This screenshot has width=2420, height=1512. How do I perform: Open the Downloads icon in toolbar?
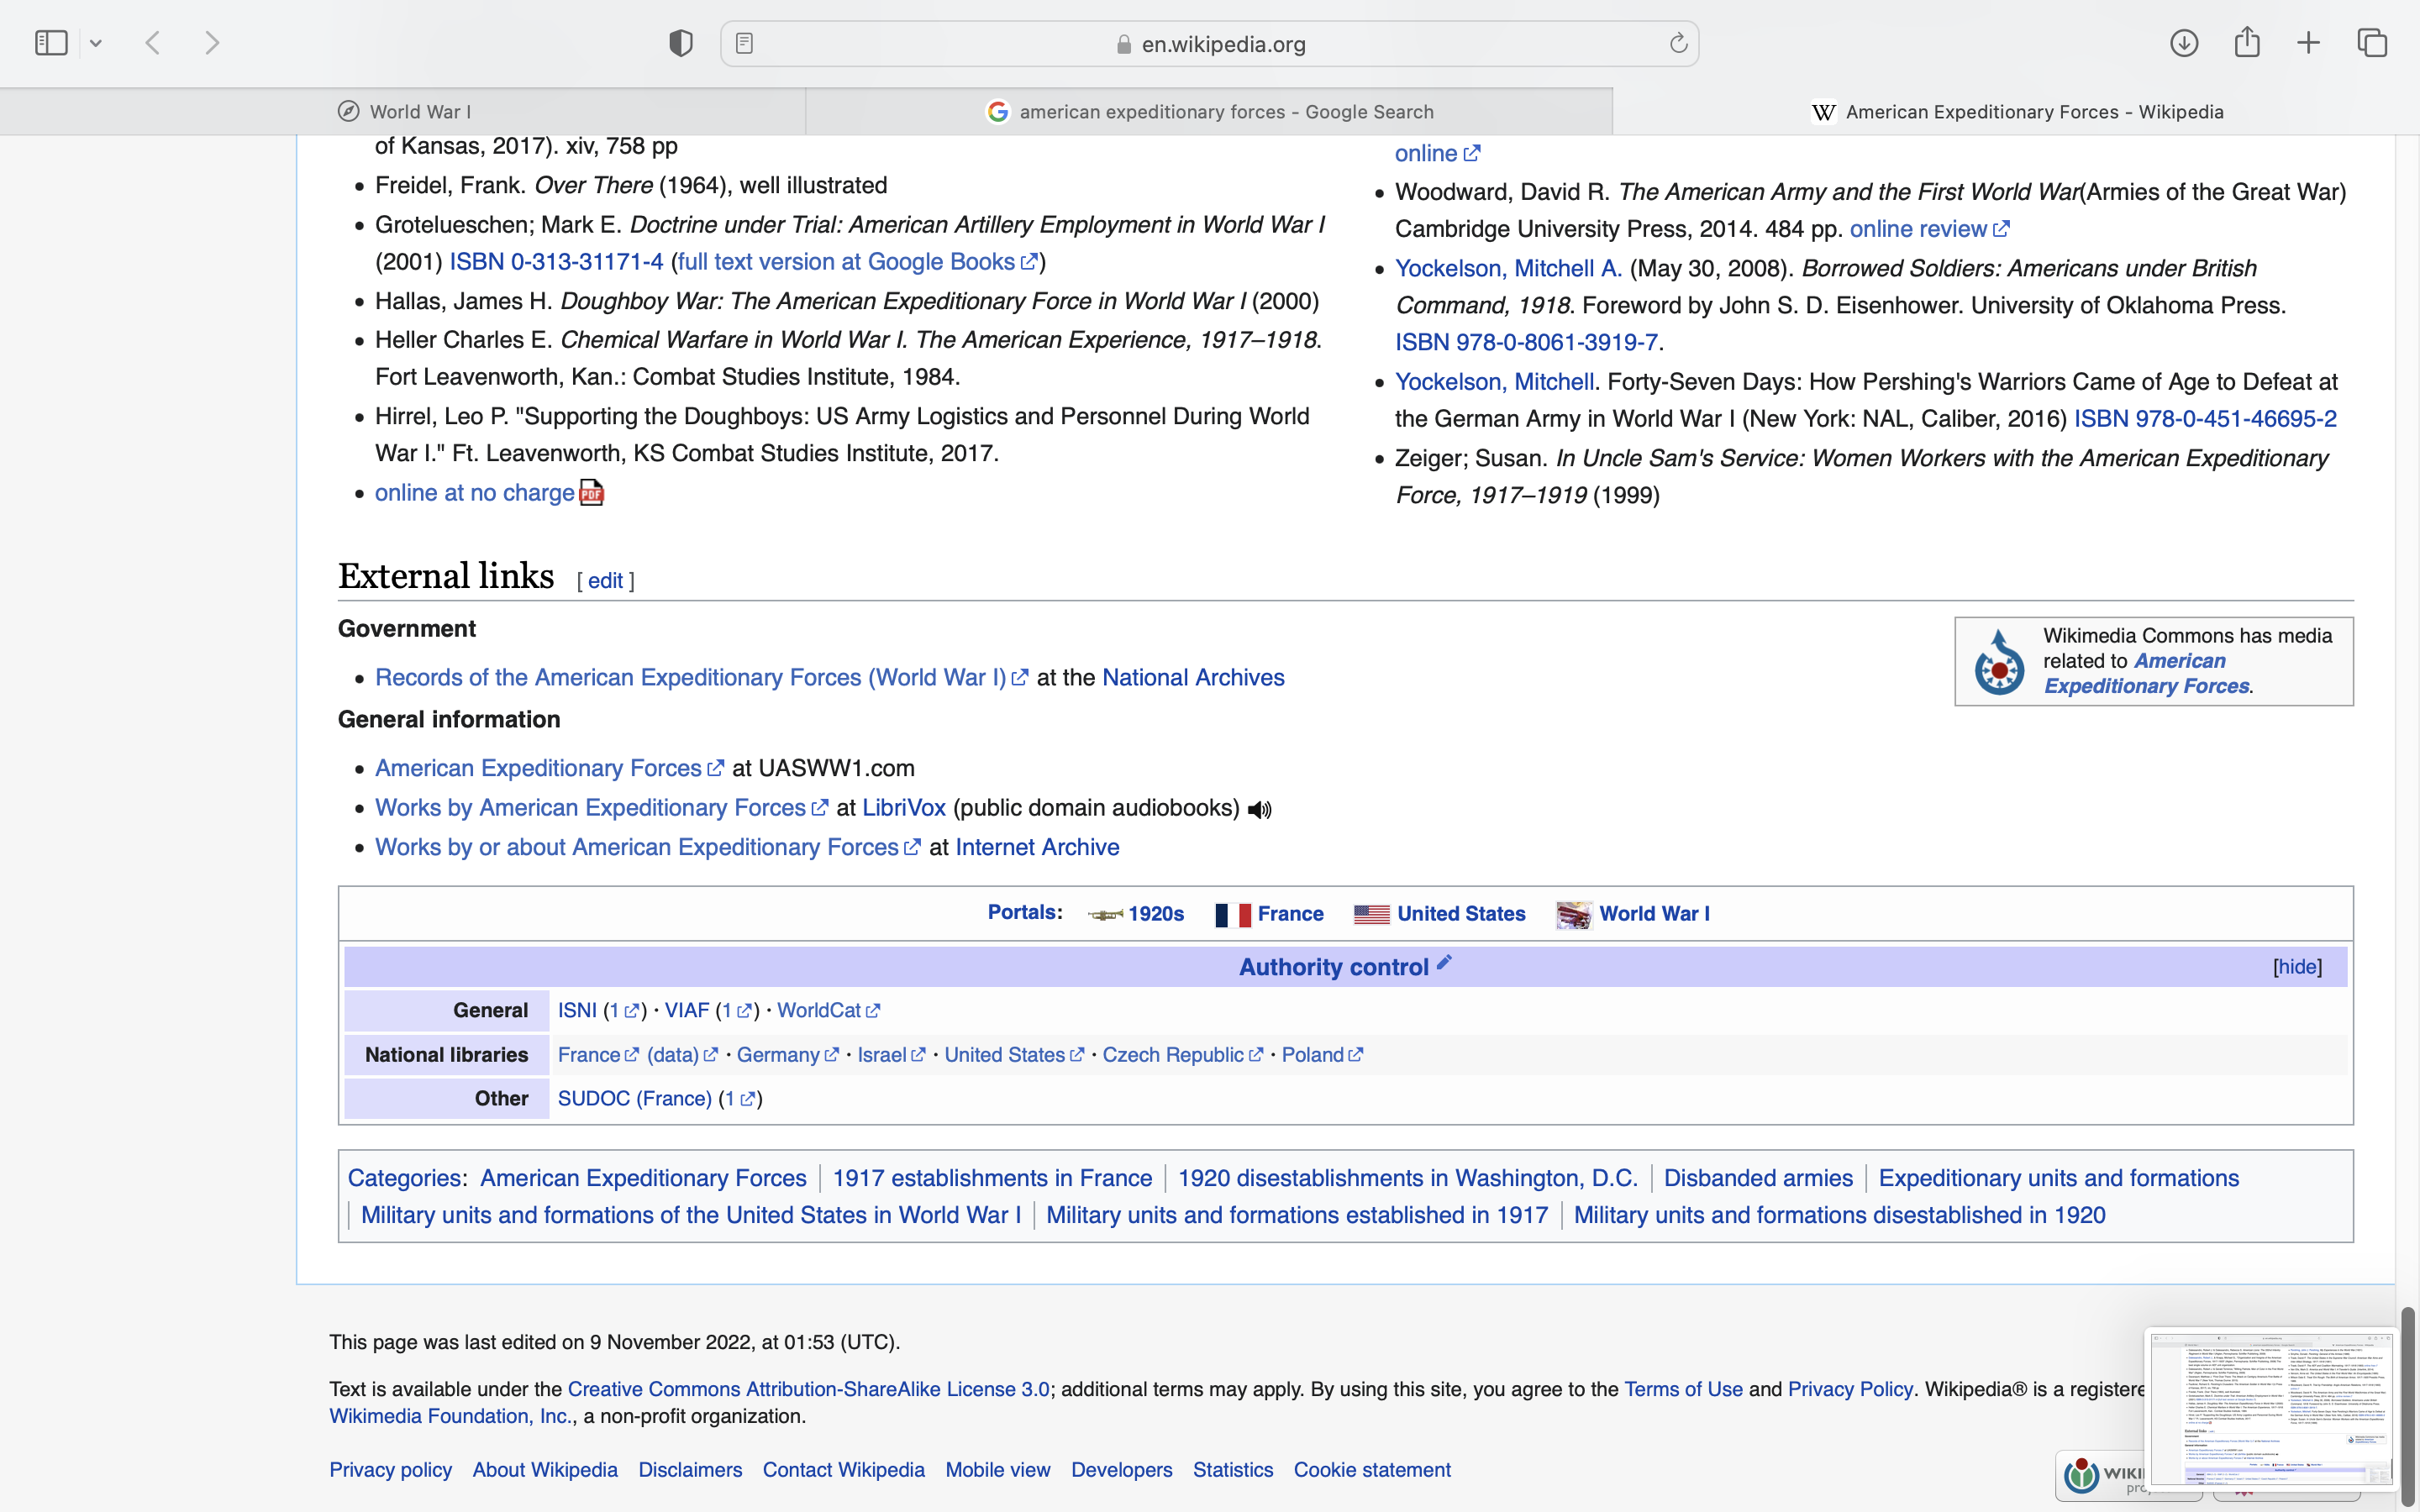click(x=2184, y=43)
